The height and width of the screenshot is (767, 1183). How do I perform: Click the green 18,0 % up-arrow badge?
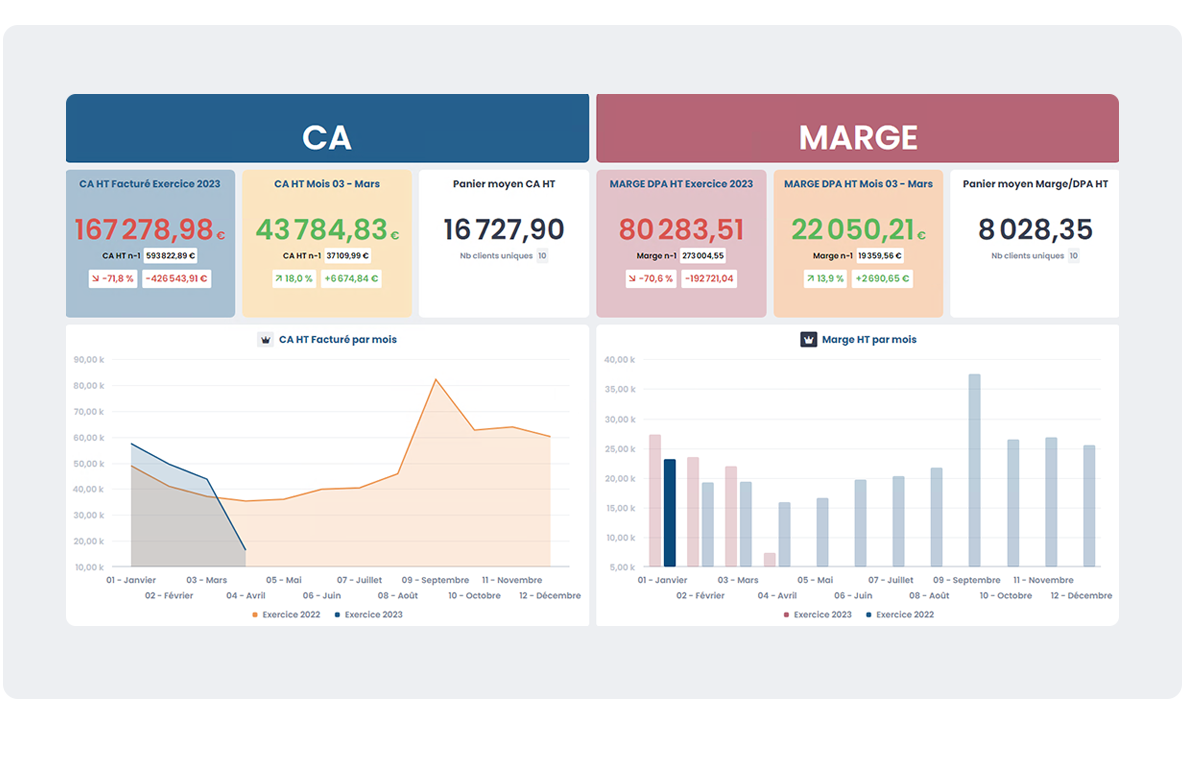(x=295, y=278)
